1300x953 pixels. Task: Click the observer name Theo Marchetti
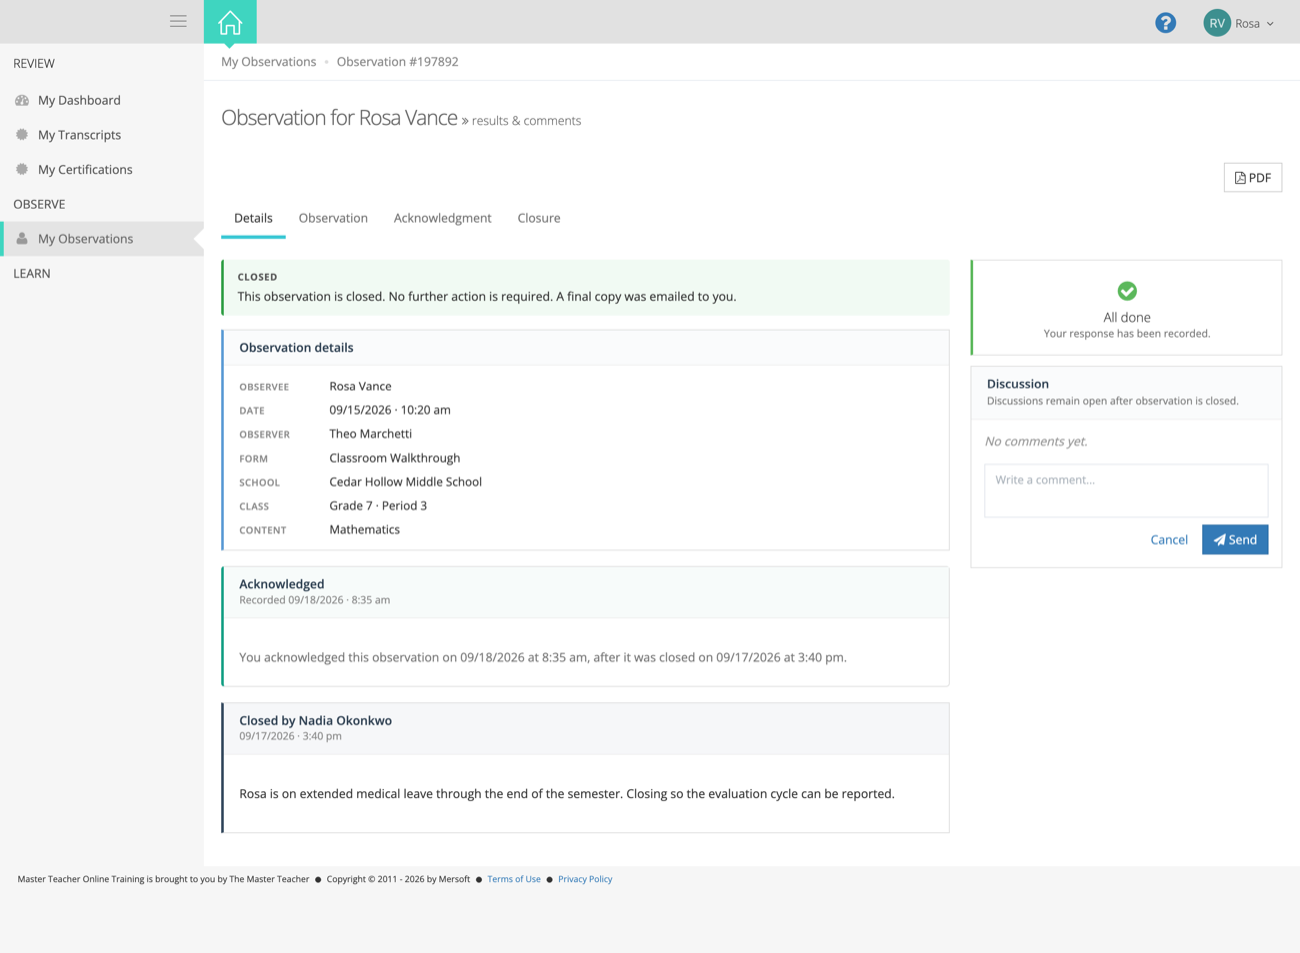(371, 434)
